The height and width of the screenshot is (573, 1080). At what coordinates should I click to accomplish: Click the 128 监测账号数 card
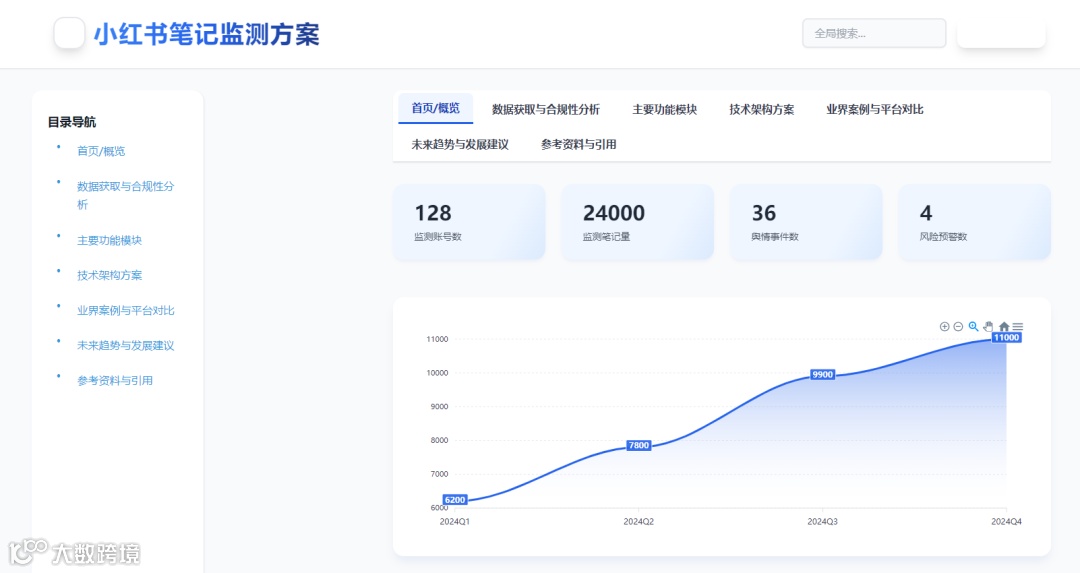click(x=469, y=222)
